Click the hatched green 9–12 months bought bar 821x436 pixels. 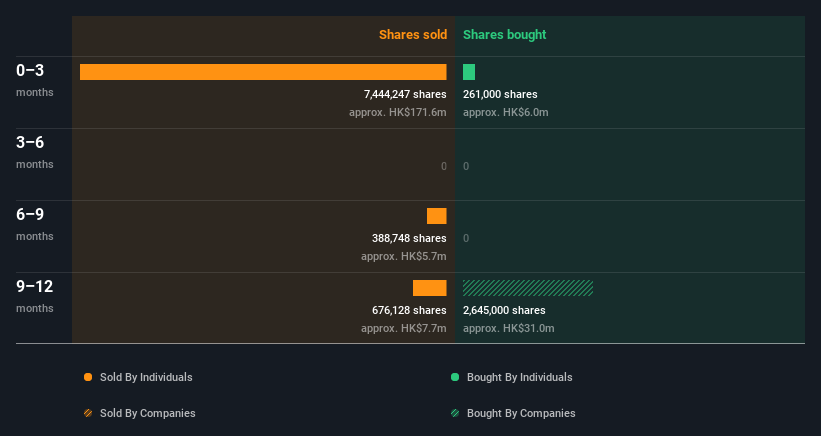point(528,288)
